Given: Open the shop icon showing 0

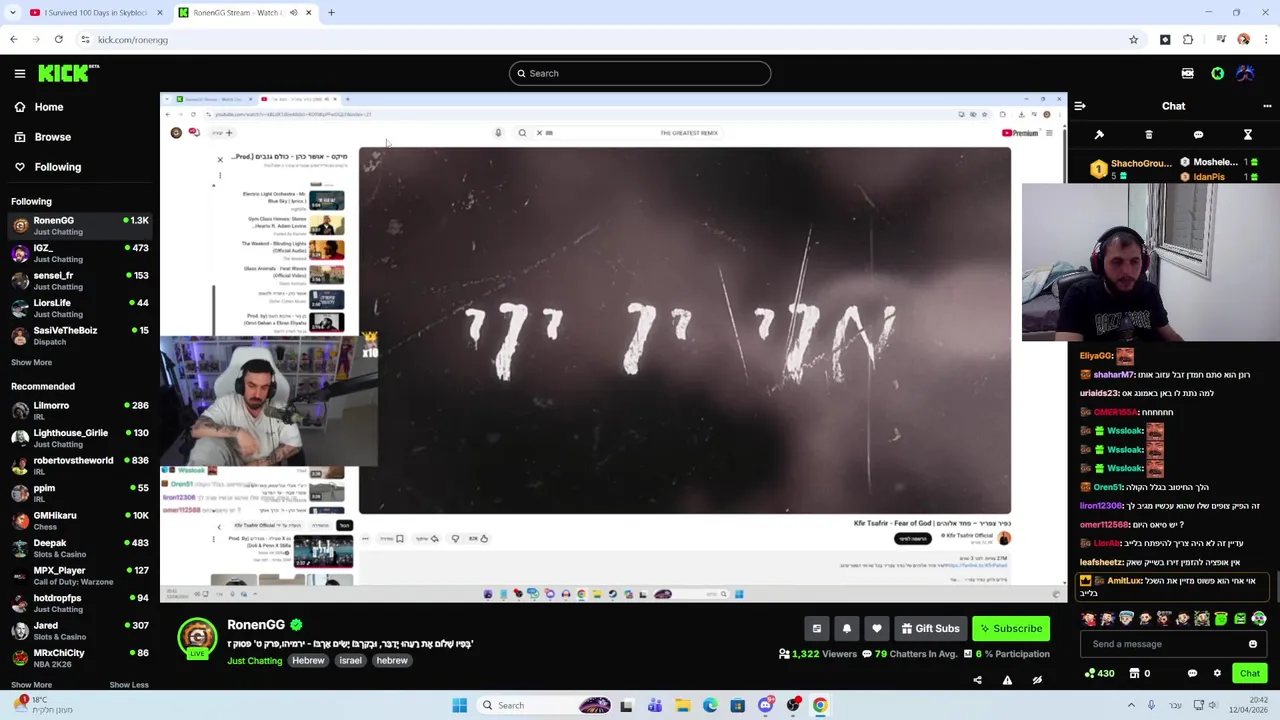Looking at the screenshot, I should pyautogui.click(x=1139, y=673).
